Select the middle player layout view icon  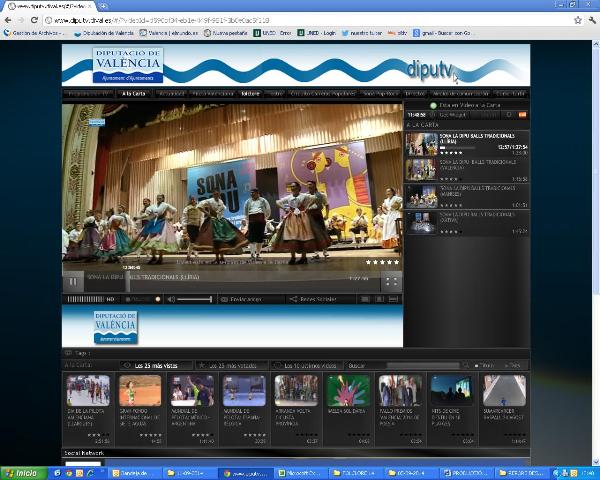click(x=379, y=299)
